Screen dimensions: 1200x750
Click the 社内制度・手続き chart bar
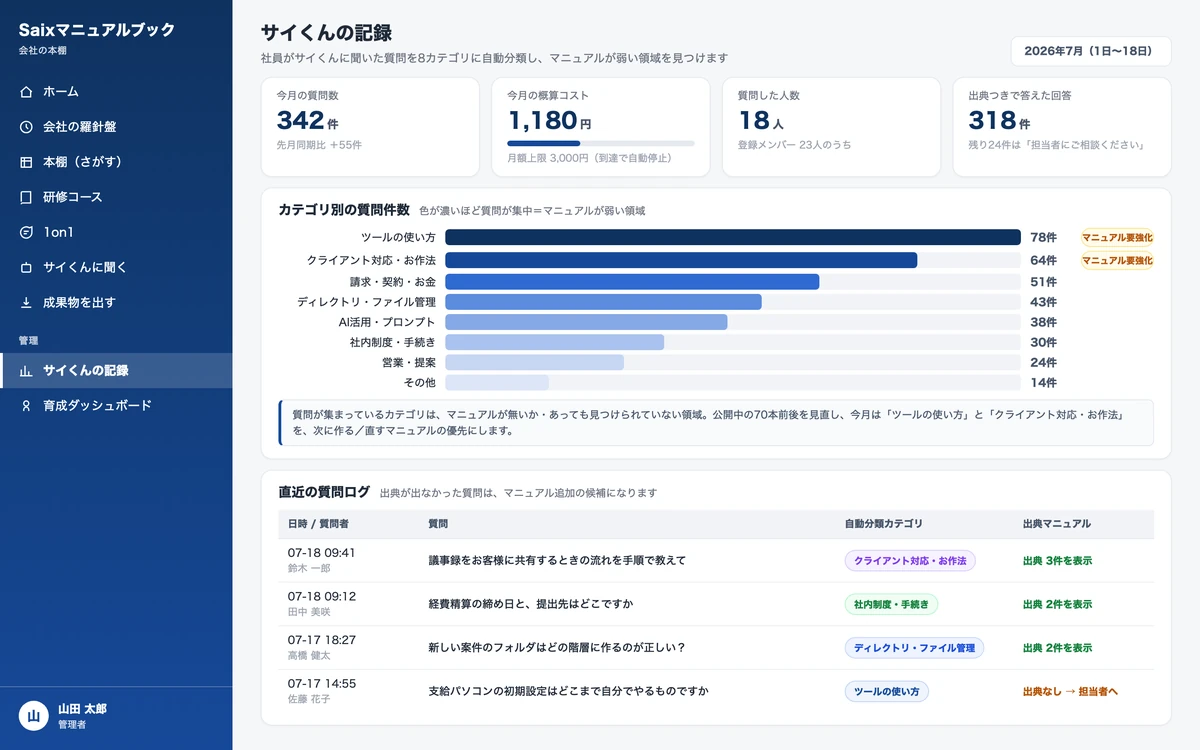pyautogui.click(x=554, y=342)
